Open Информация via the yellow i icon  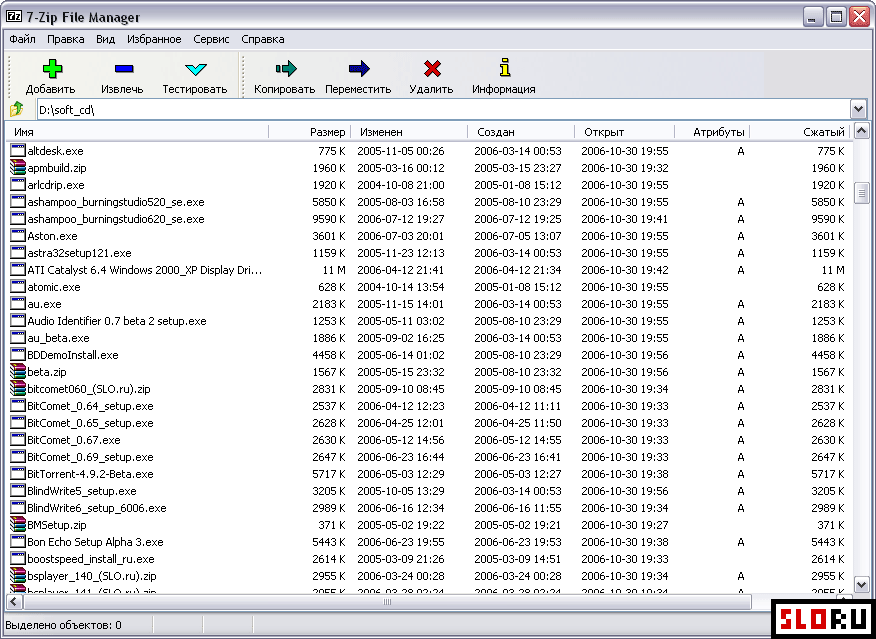click(504, 69)
